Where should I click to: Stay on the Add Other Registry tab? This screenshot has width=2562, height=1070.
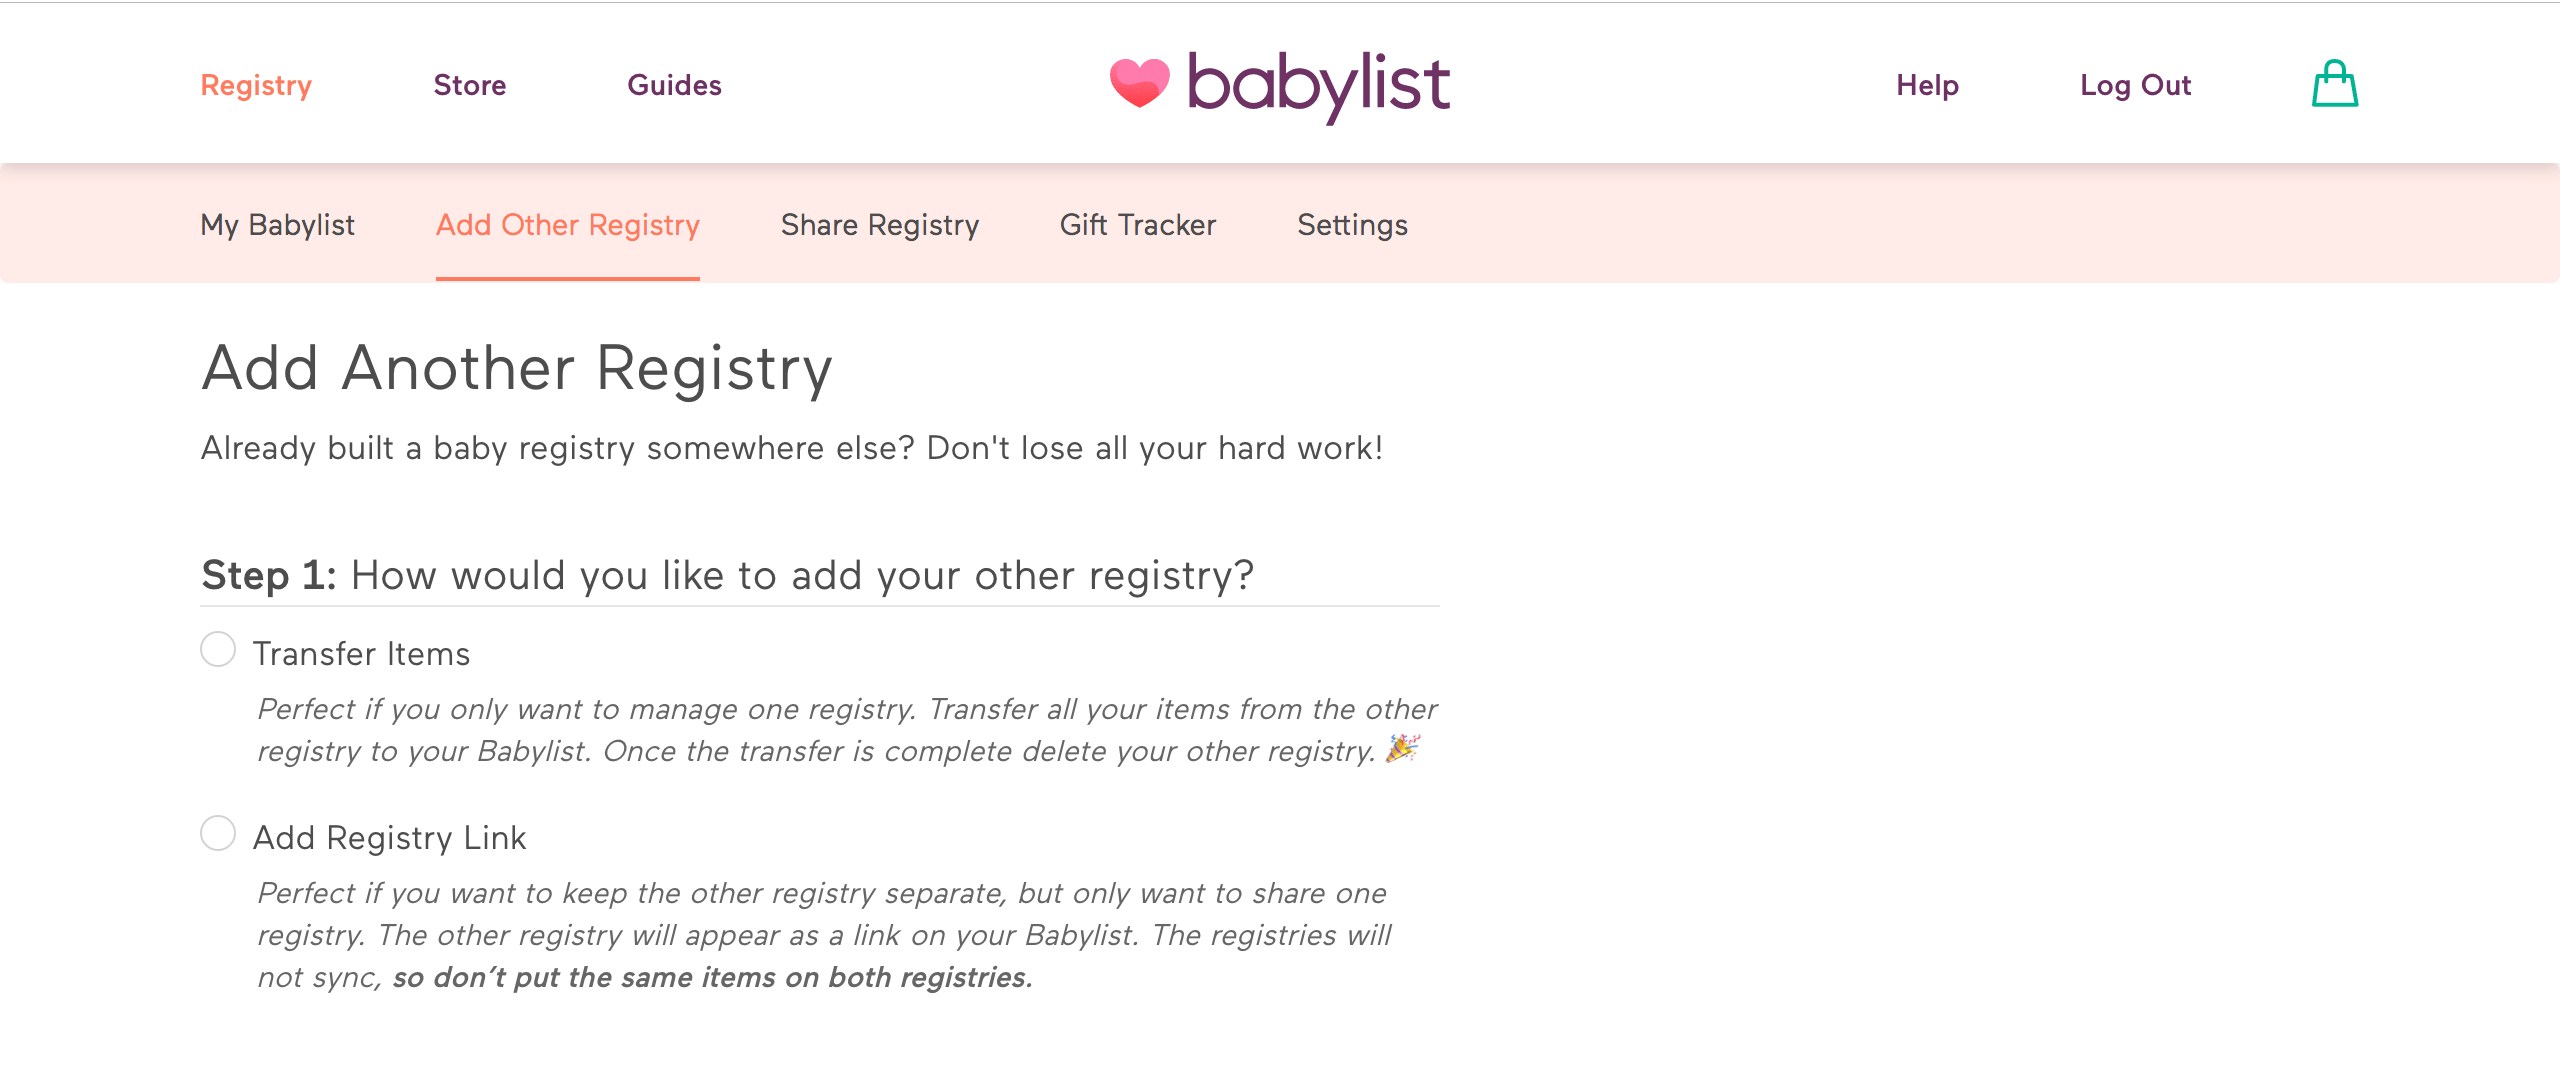[x=566, y=225]
